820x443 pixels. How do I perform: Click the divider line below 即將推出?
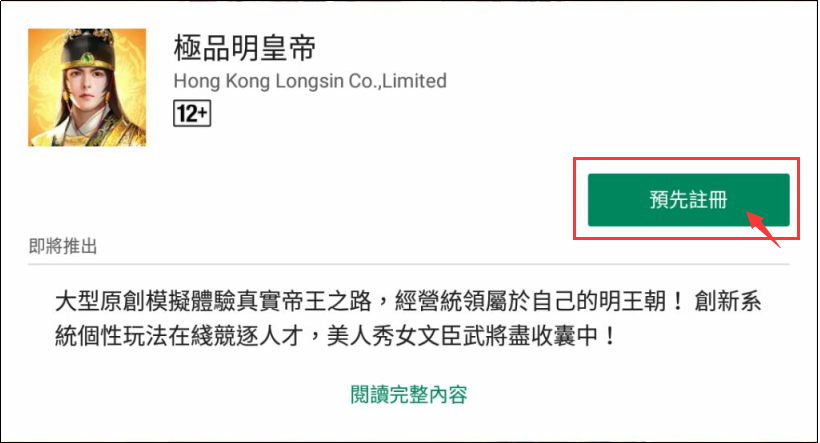click(x=409, y=264)
